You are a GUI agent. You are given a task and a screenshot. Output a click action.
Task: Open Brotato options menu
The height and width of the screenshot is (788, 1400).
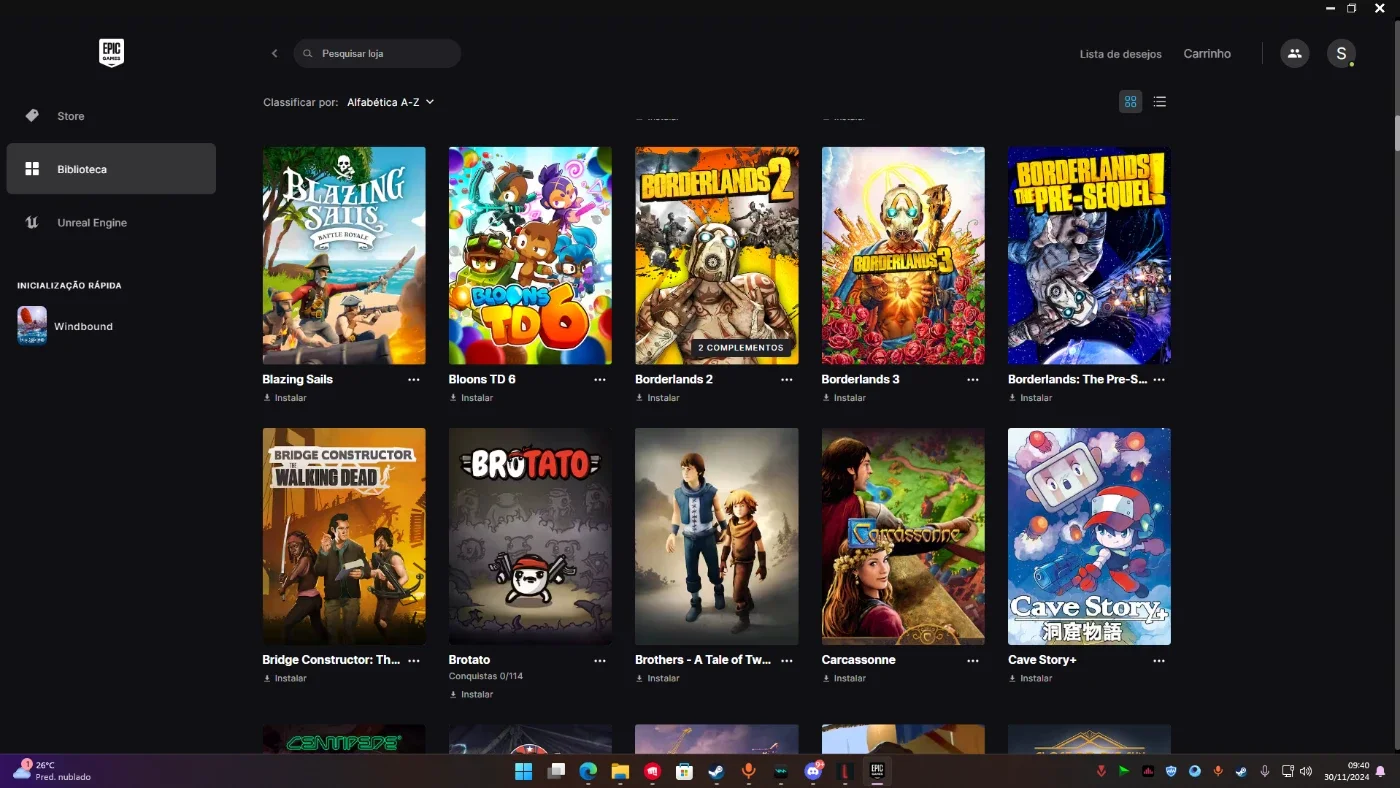pos(600,661)
